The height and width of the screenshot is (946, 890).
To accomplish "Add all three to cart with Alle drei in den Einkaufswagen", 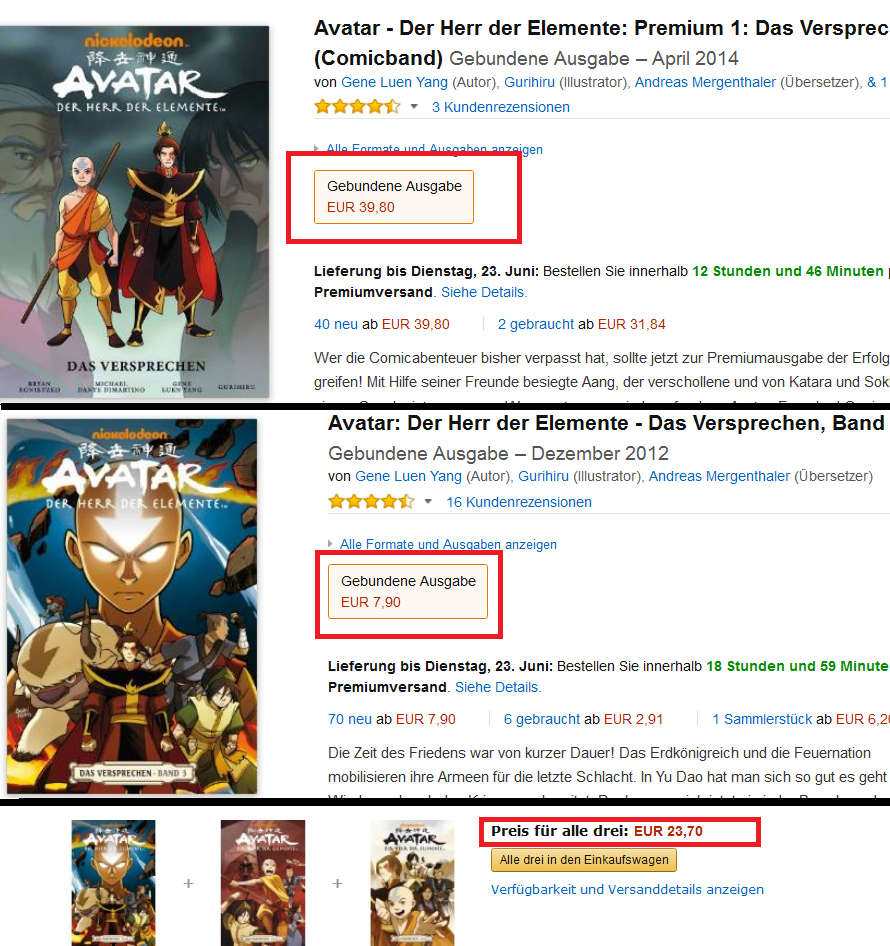I will pos(584,860).
